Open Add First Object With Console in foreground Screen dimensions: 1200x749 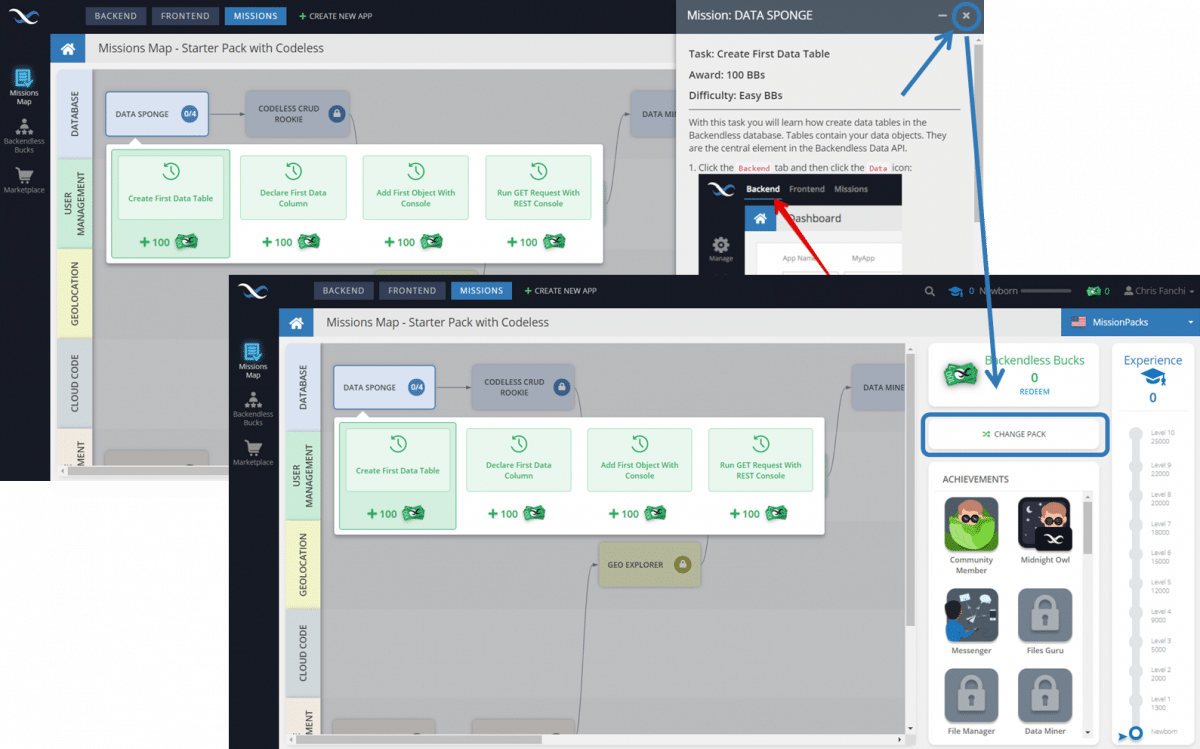coord(640,460)
